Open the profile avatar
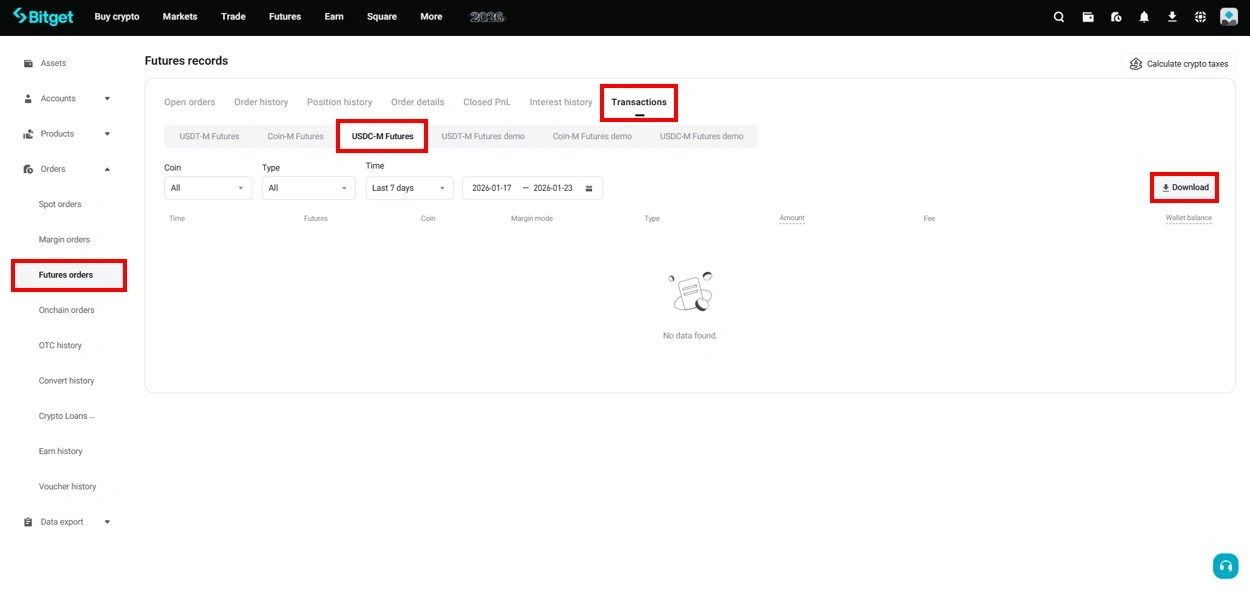The height and width of the screenshot is (616, 1250). (x=1229, y=16)
